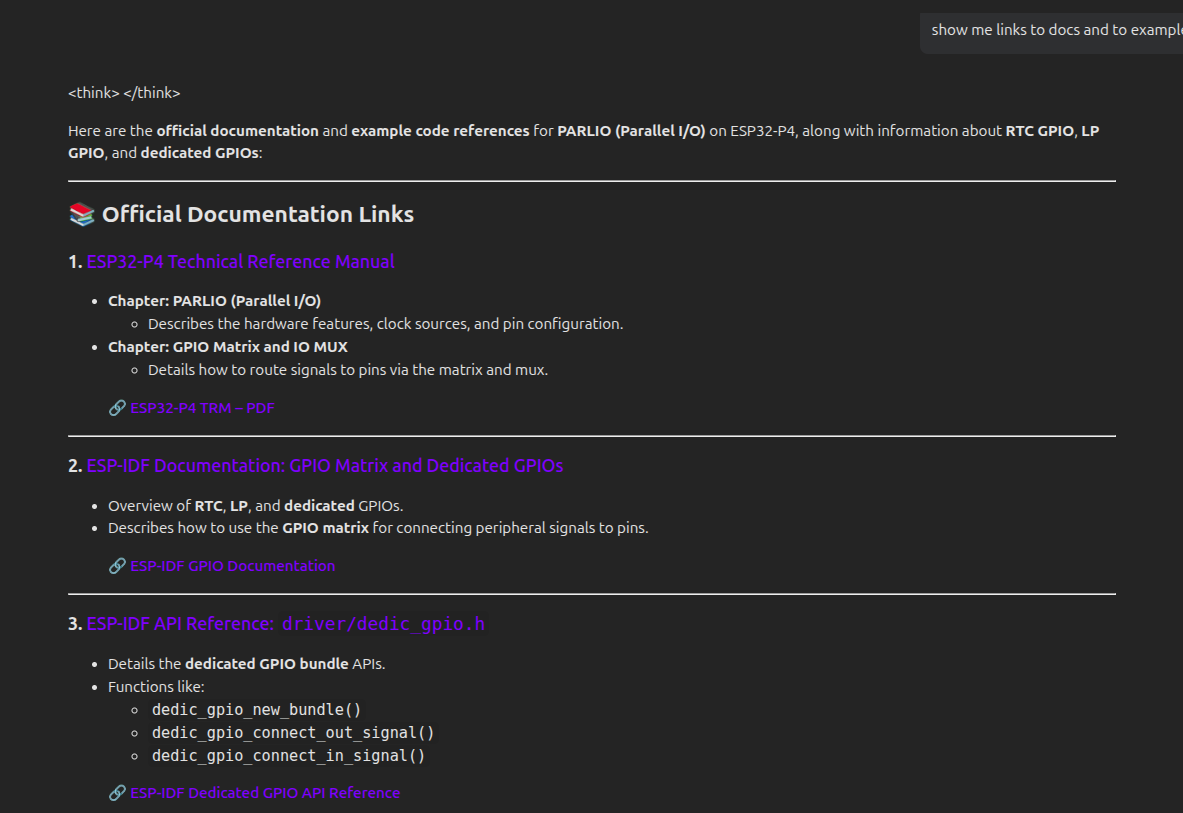The width and height of the screenshot is (1183, 813).
Task: Open the ESP32-P4 TRM – PDF link
Action: point(202,408)
